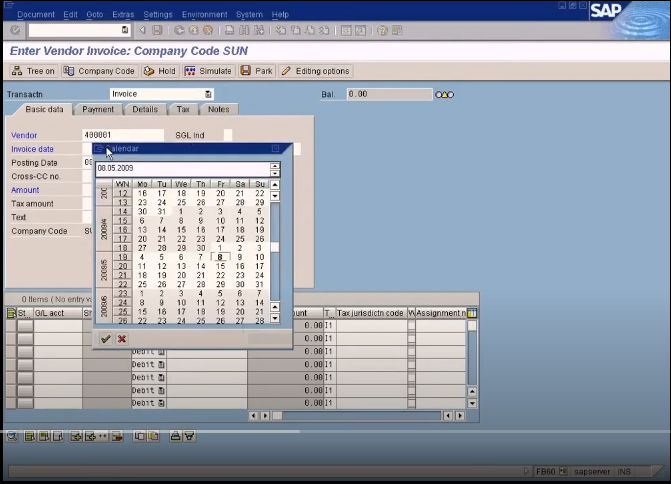
Task: Click the Select All lines icon
Action: [x=30, y=436]
